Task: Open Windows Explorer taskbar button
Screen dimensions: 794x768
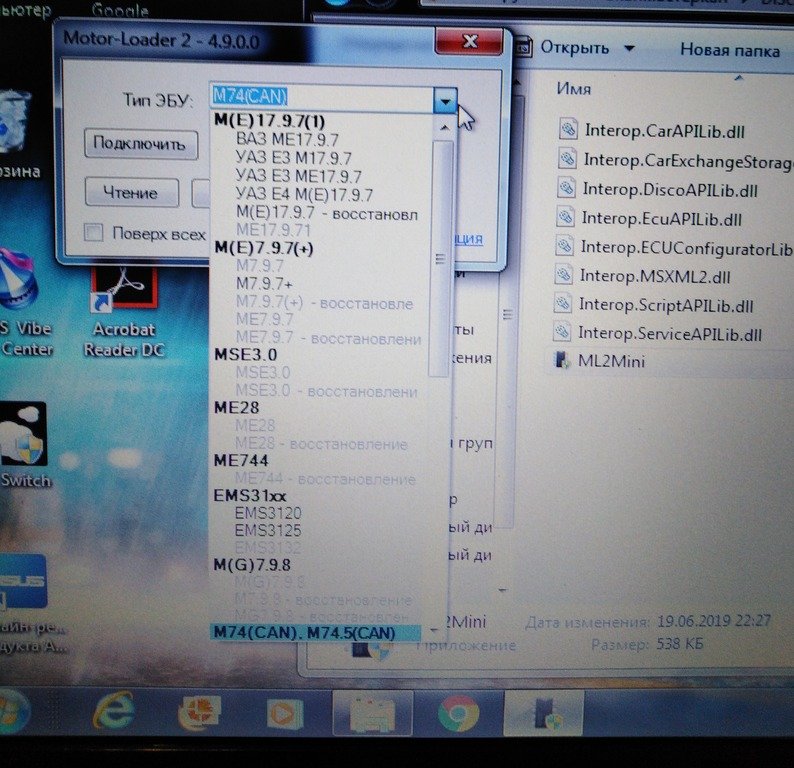Action: pos(373,714)
